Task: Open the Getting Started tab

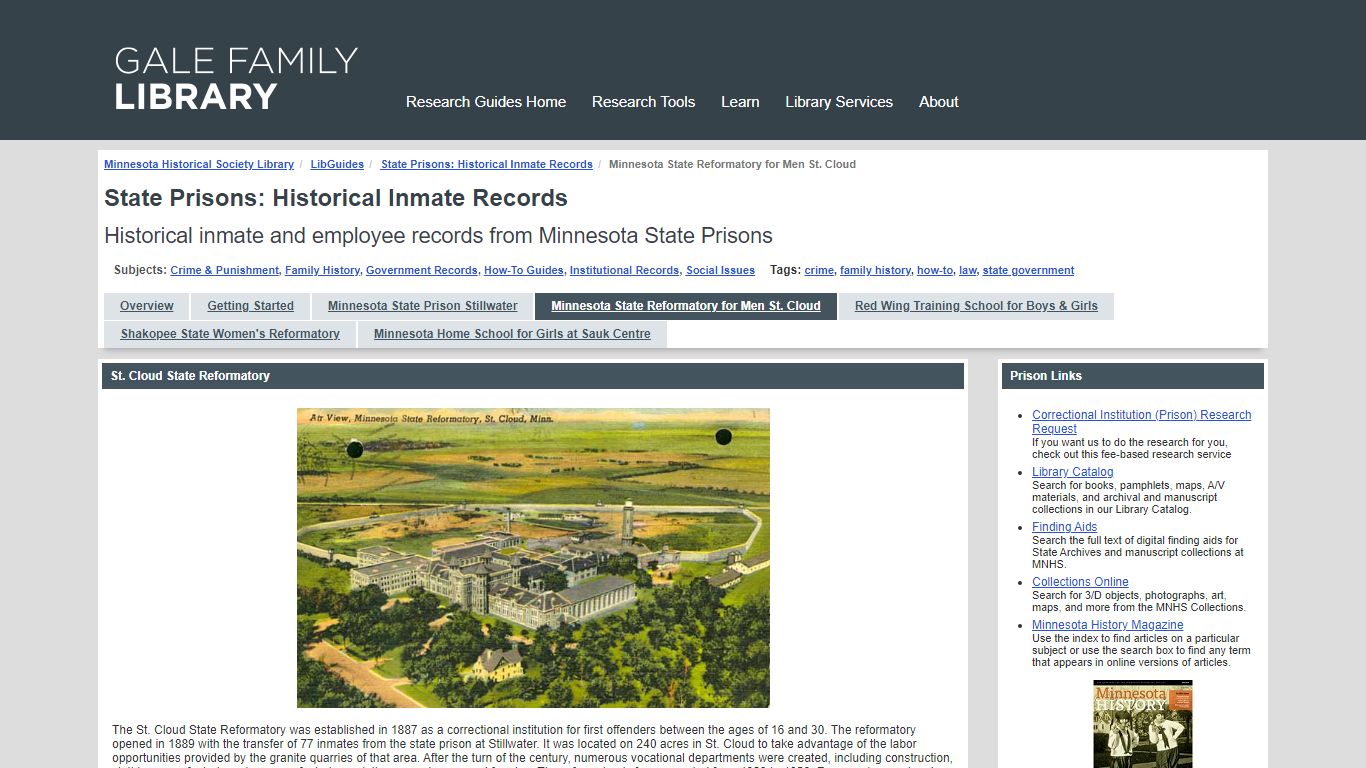Action: pos(250,306)
